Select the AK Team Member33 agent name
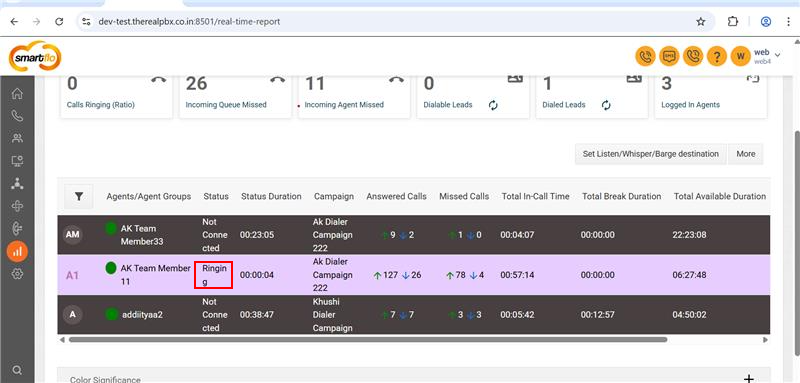Viewport: 800px width, 383px height. point(142,235)
